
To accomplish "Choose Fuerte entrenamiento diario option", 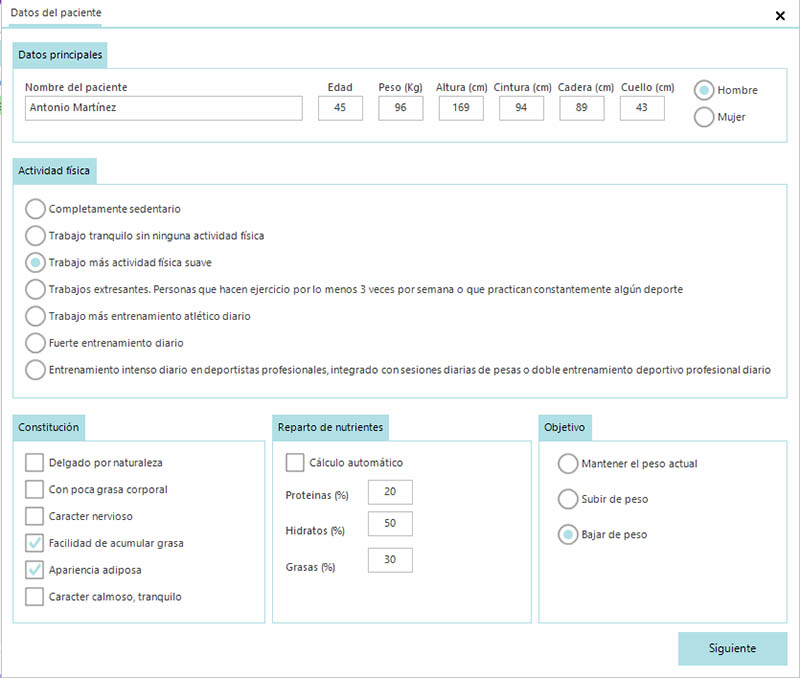I will [x=35, y=343].
